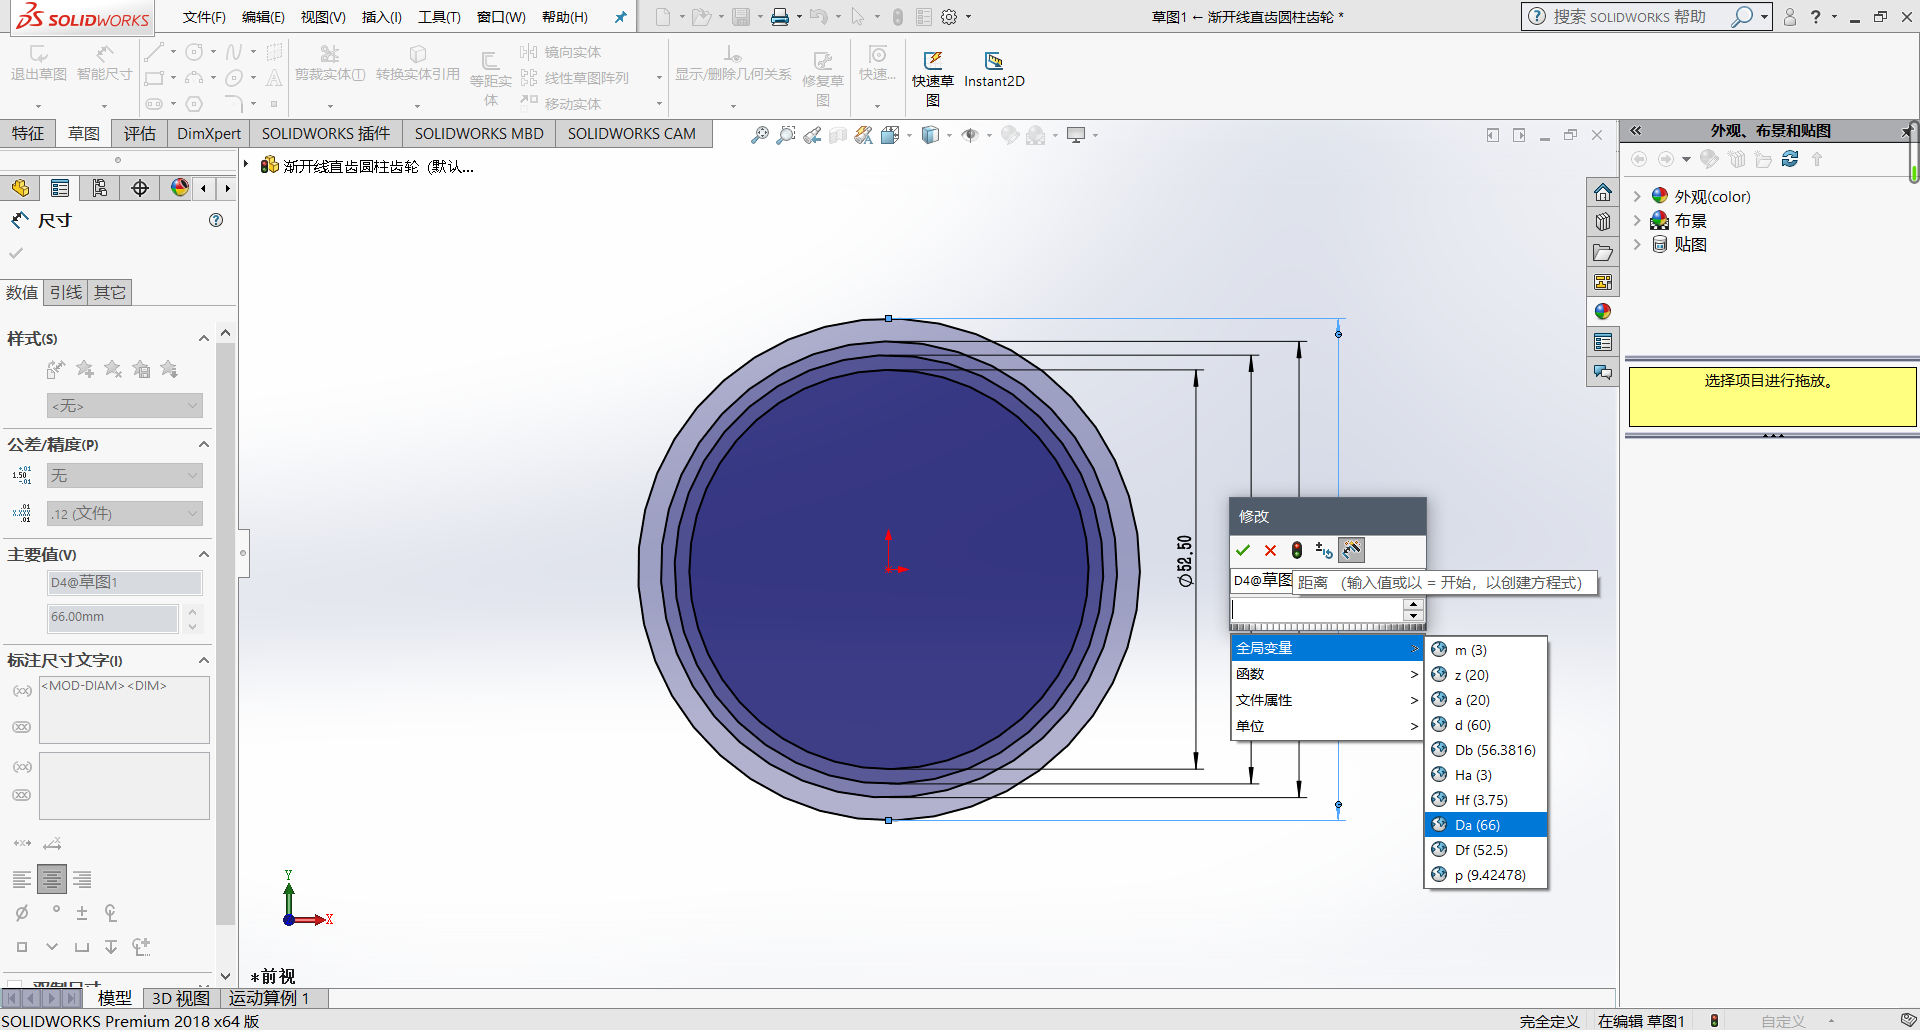
Task: Increment the Modify dialog value spinner up
Action: (x=1413, y=604)
